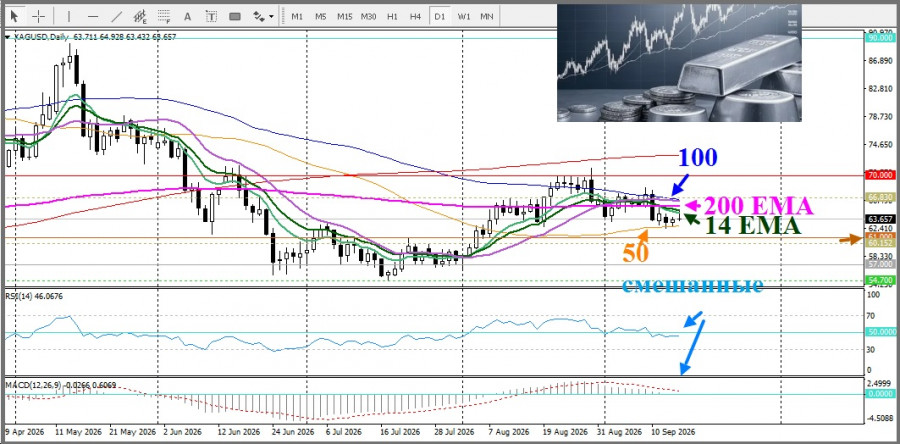Click the 74.650 price scale value

click(x=880, y=145)
